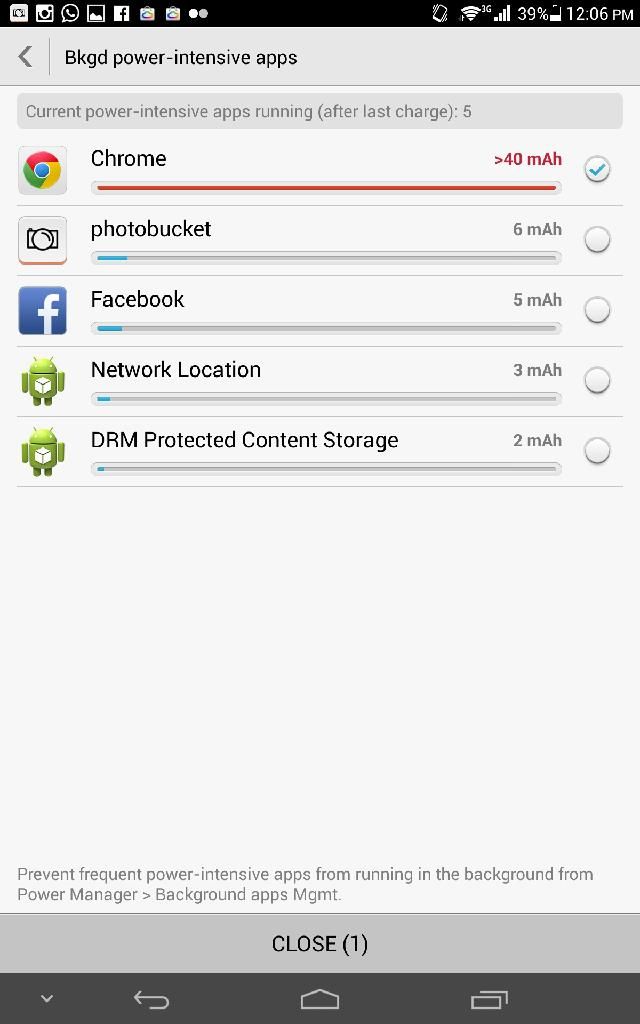Hide navigation bar with down chevron
The width and height of the screenshot is (640, 1024).
click(46, 999)
